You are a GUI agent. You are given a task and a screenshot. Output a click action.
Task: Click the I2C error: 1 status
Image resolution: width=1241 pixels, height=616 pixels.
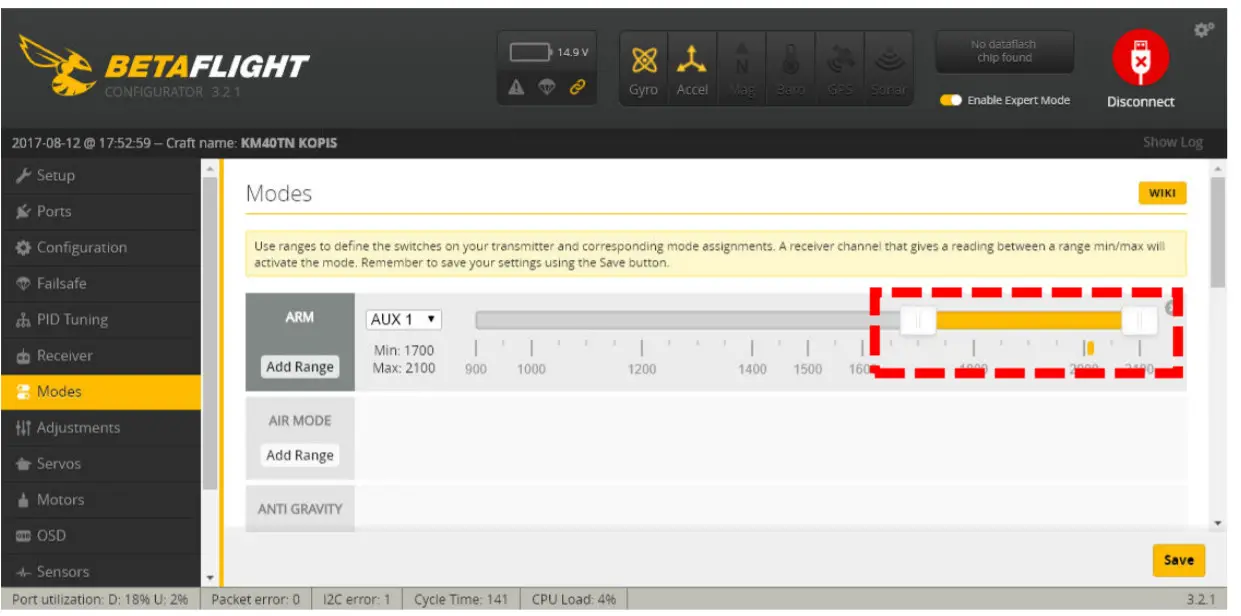[357, 600]
